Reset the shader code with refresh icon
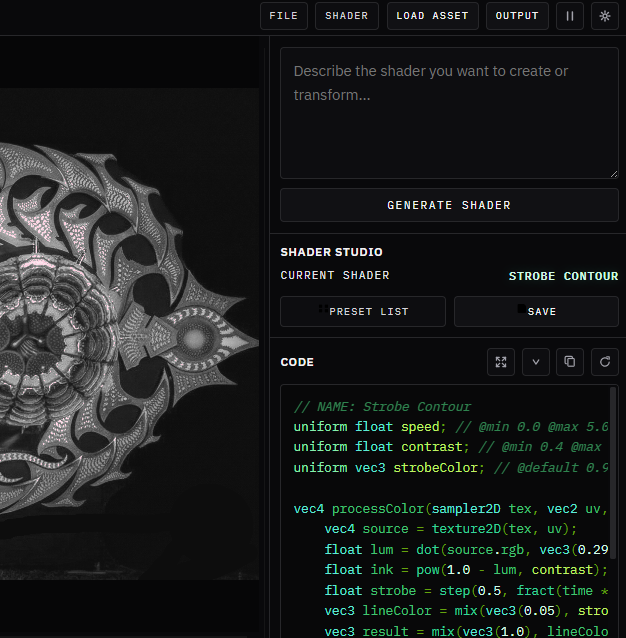 tap(605, 362)
